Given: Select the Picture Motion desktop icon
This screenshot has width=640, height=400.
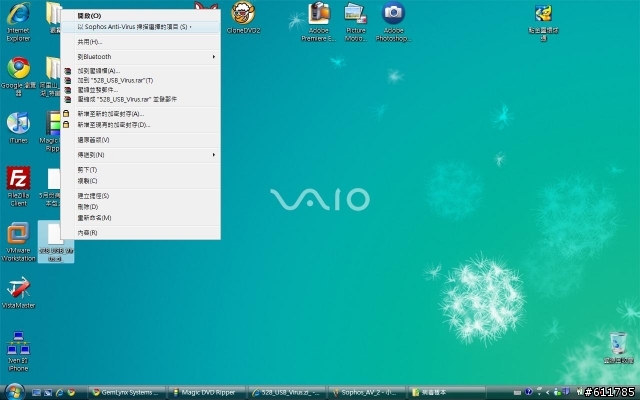Looking at the screenshot, I should [356, 22].
